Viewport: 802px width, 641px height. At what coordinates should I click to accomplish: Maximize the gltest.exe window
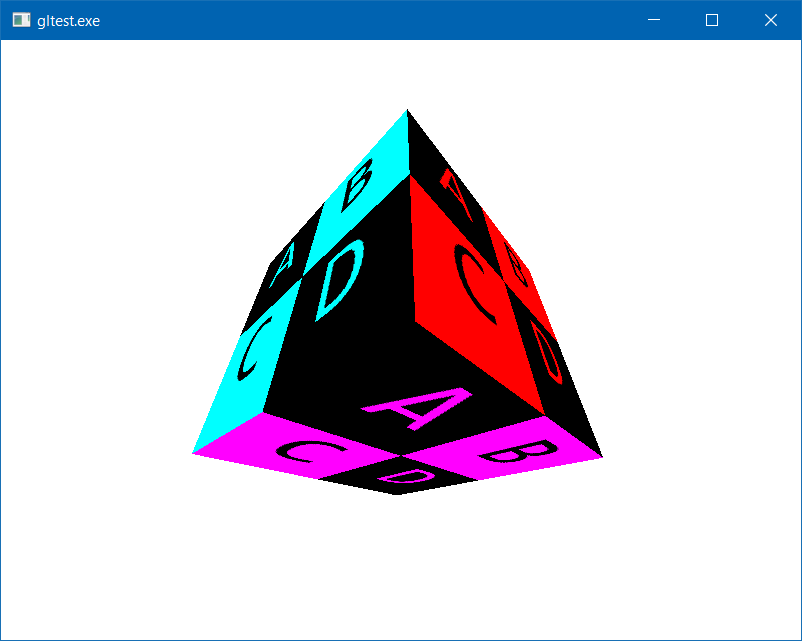712,20
